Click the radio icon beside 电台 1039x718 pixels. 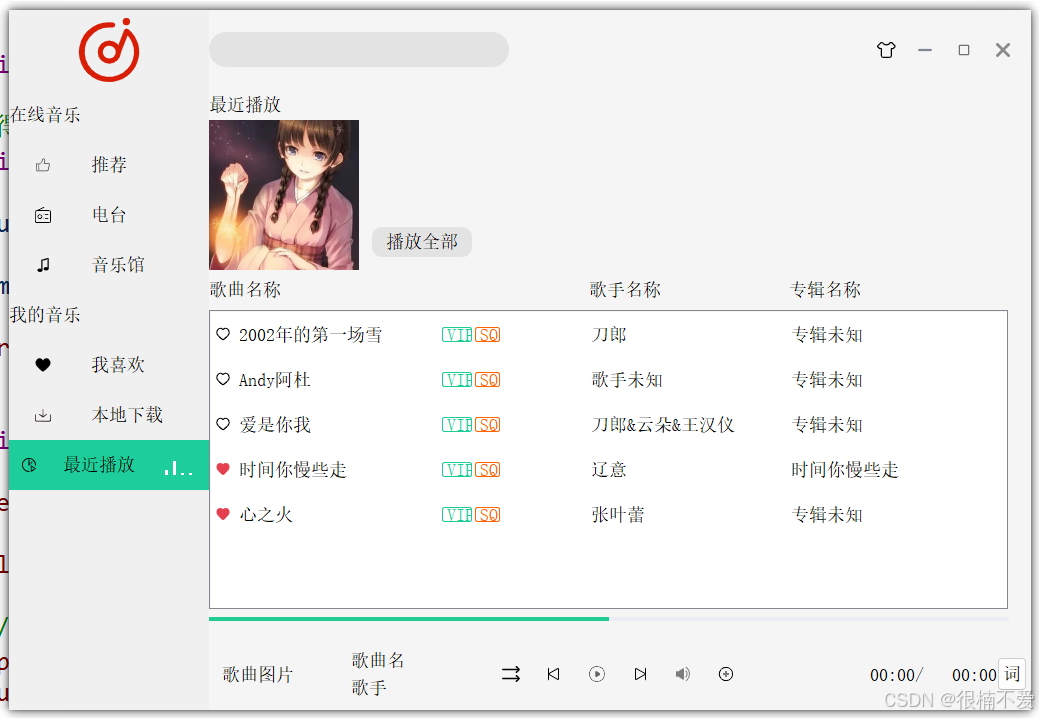point(43,215)
